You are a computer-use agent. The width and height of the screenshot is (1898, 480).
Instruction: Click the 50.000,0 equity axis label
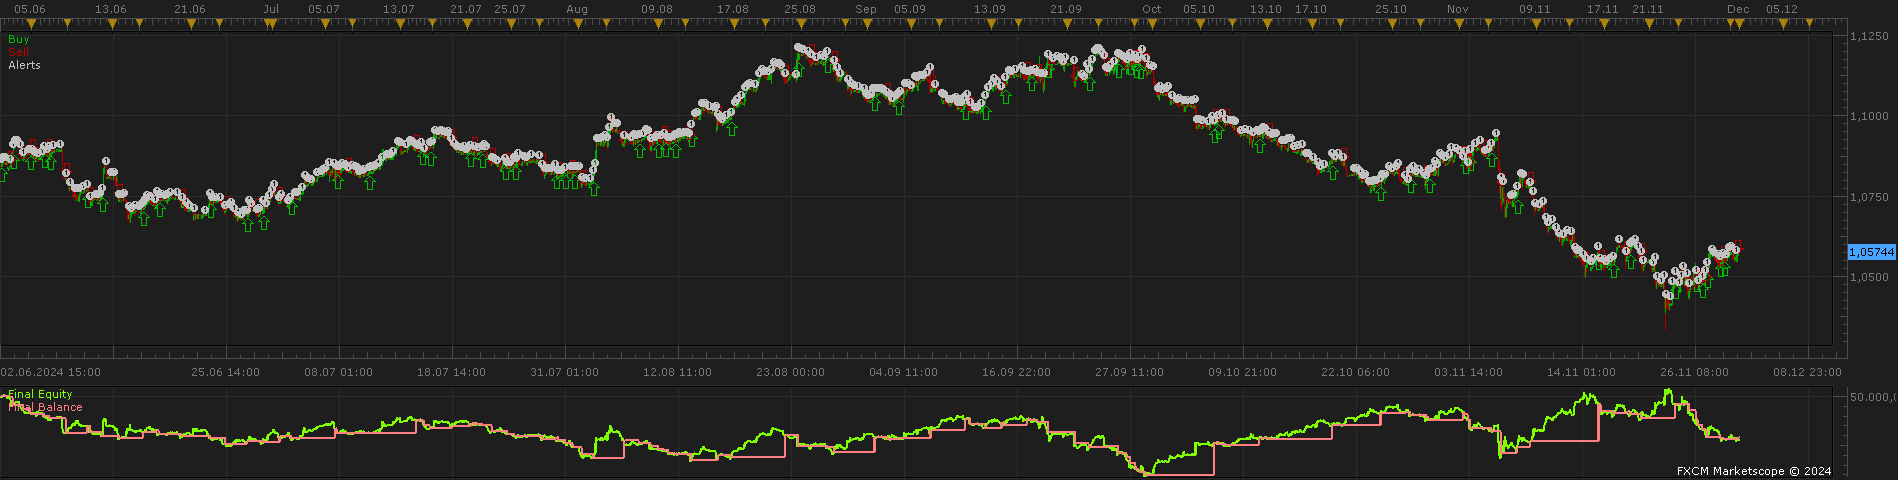point(1873,398)
